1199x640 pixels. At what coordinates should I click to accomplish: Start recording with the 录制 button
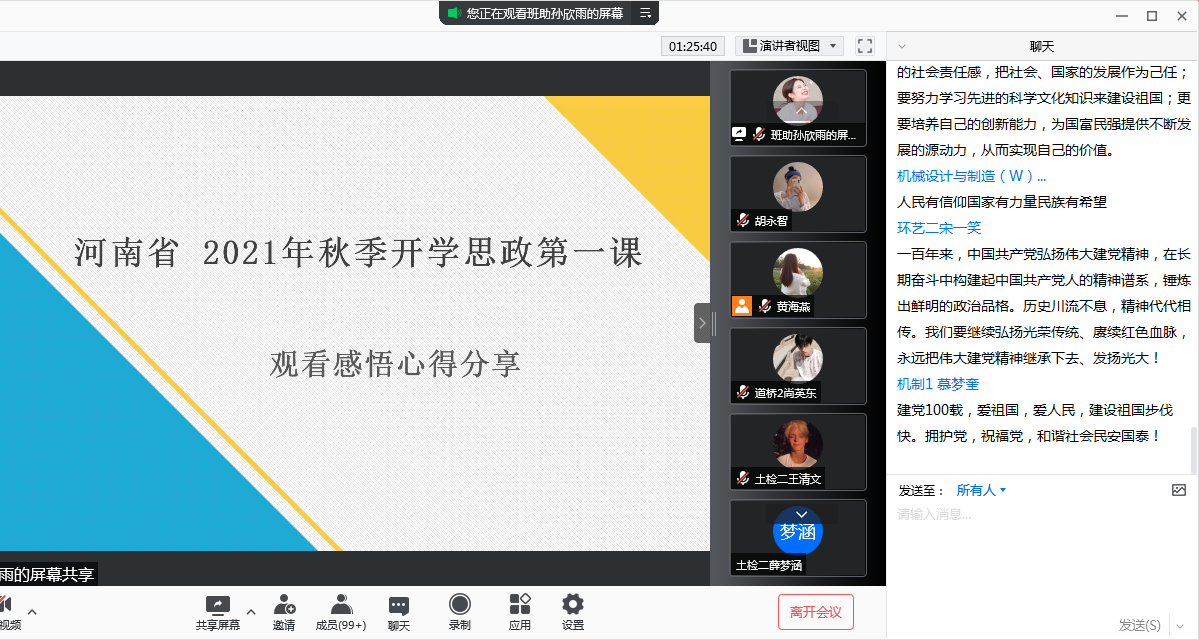click(460, 612)
